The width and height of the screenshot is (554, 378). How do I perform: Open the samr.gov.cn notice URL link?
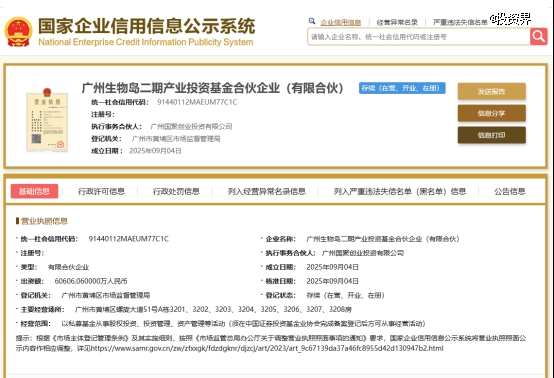coord(267,348)
